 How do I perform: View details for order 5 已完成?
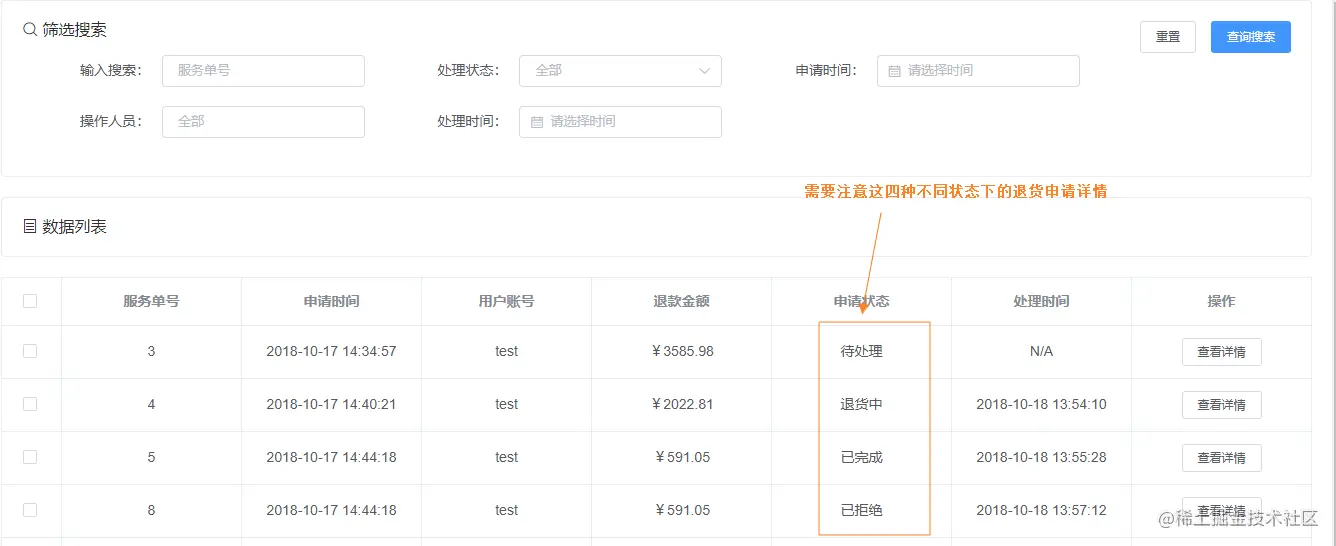(x=1221, y=458)
